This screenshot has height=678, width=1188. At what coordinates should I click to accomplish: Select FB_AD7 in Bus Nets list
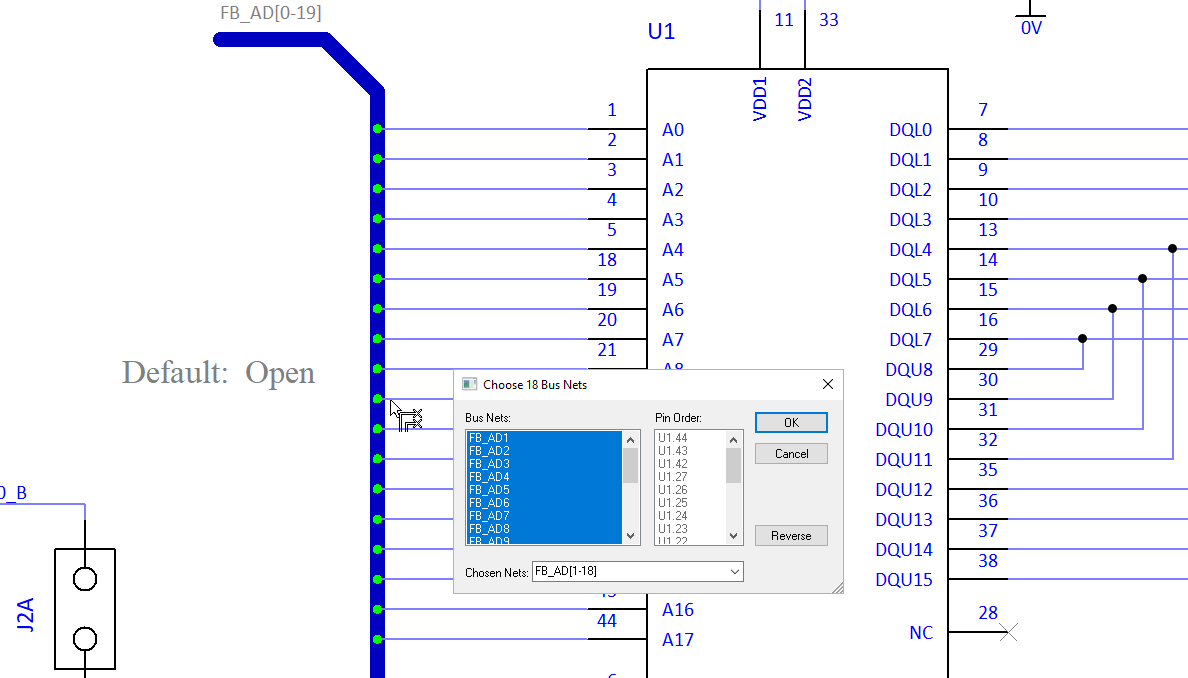point(544,515)
